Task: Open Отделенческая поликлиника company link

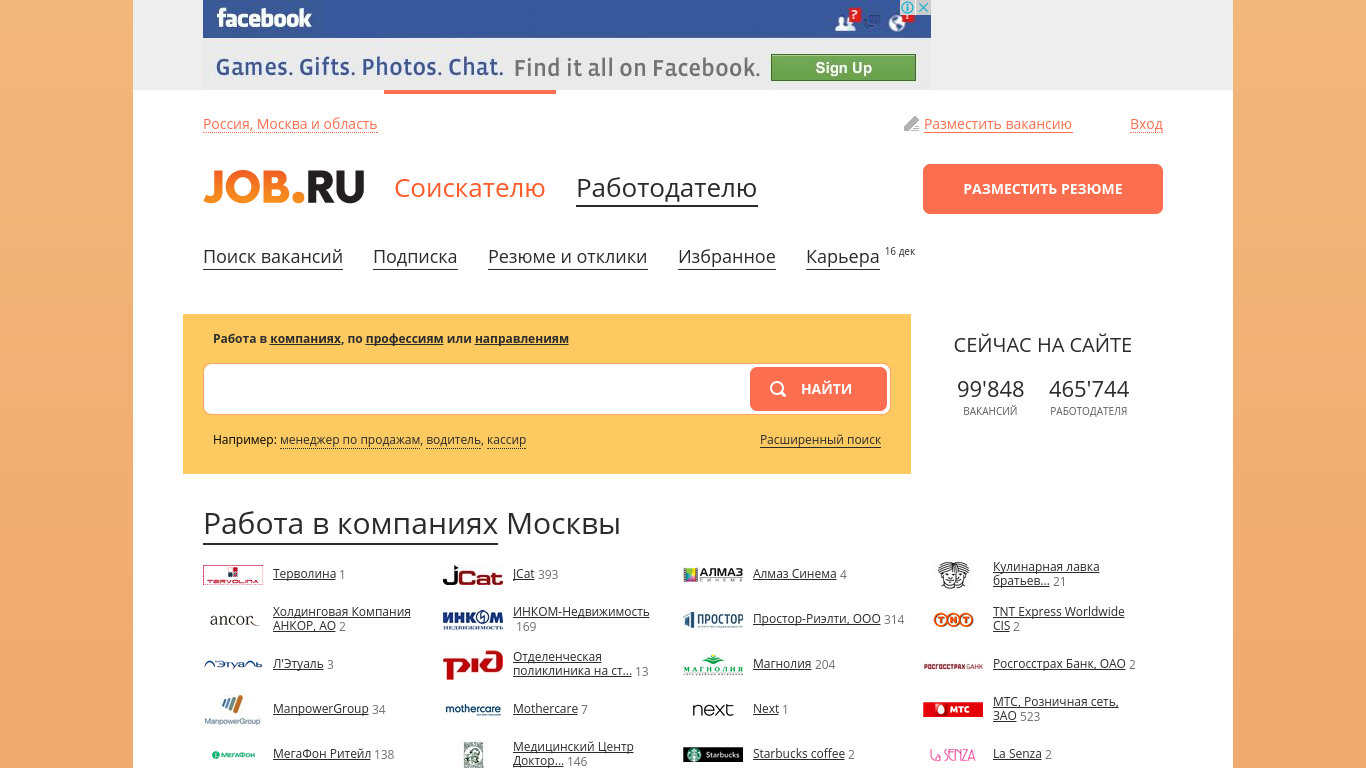Action: [x=572, y=664]
